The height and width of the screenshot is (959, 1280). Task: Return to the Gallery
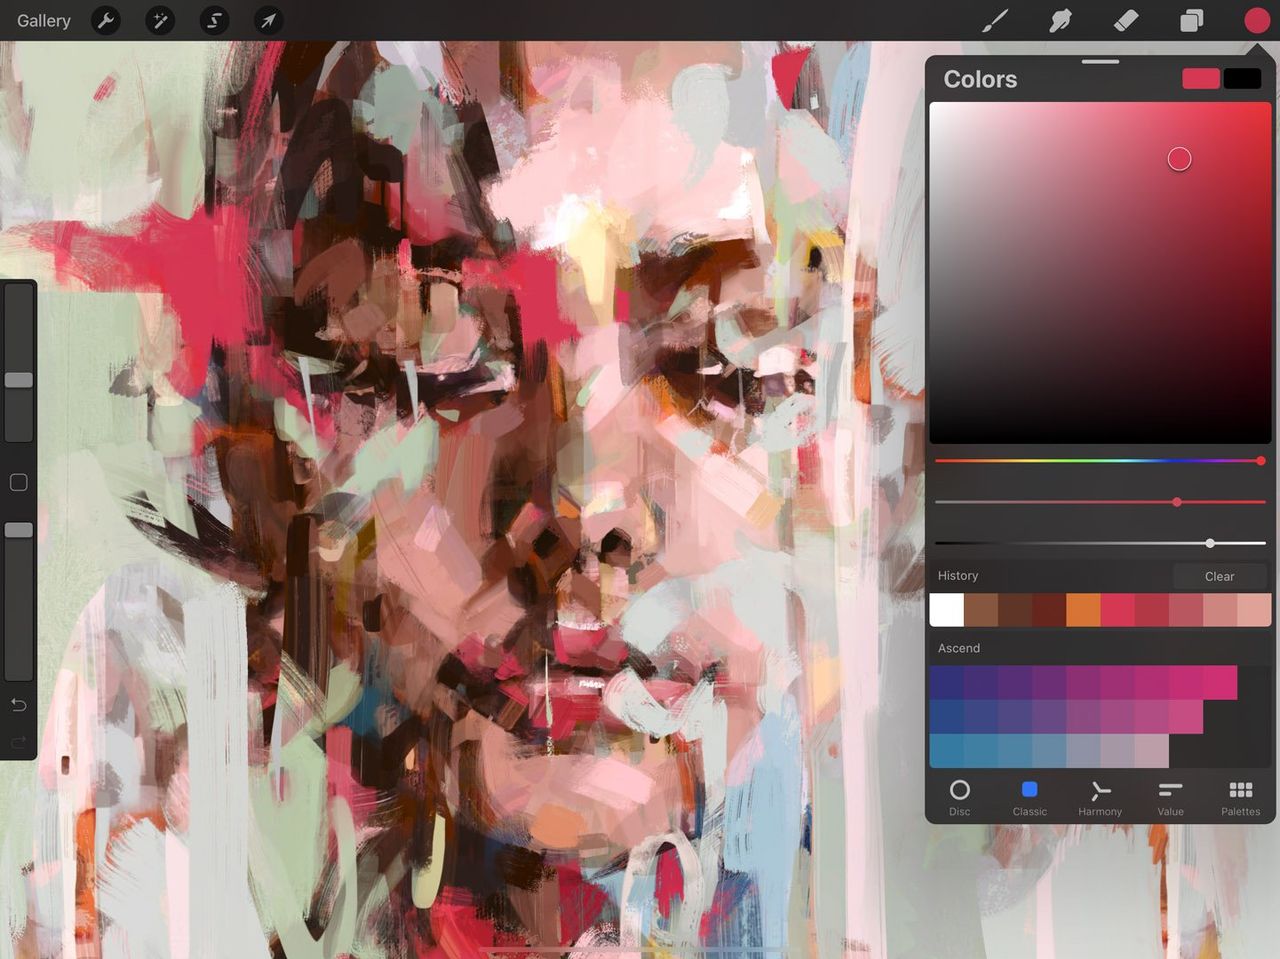pos(44,20)
